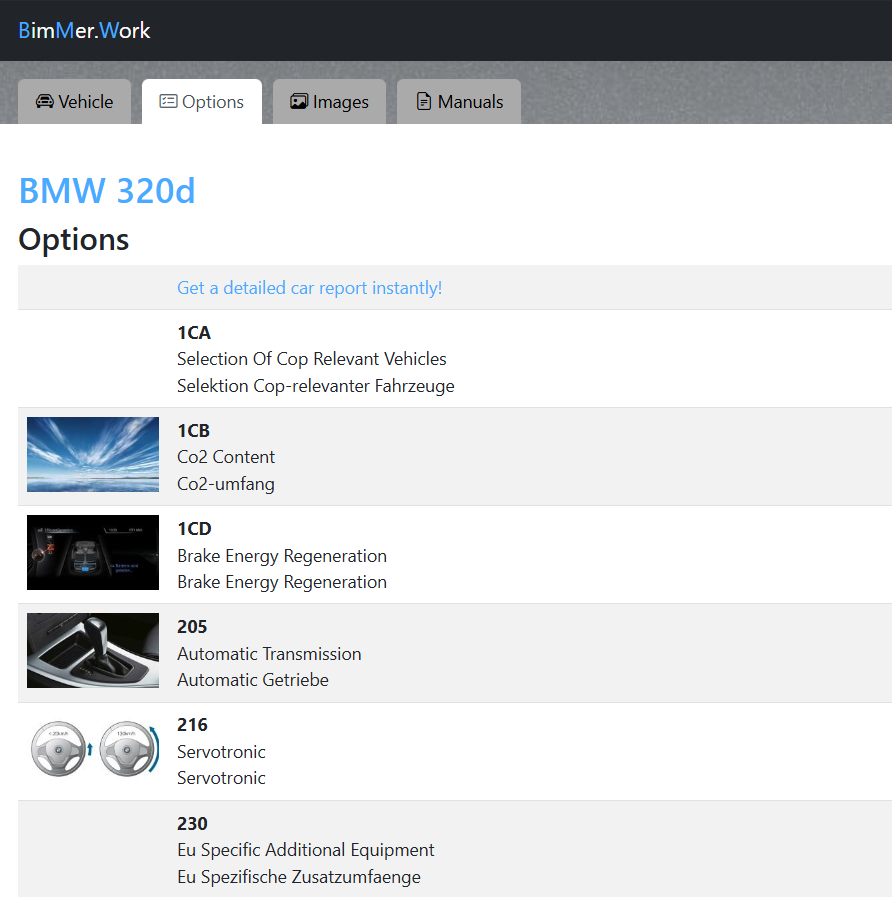The width and height of the screenshot is (892, 897).
Task: Click the Servotronic steering wheels image
Action: coord(93,749)
